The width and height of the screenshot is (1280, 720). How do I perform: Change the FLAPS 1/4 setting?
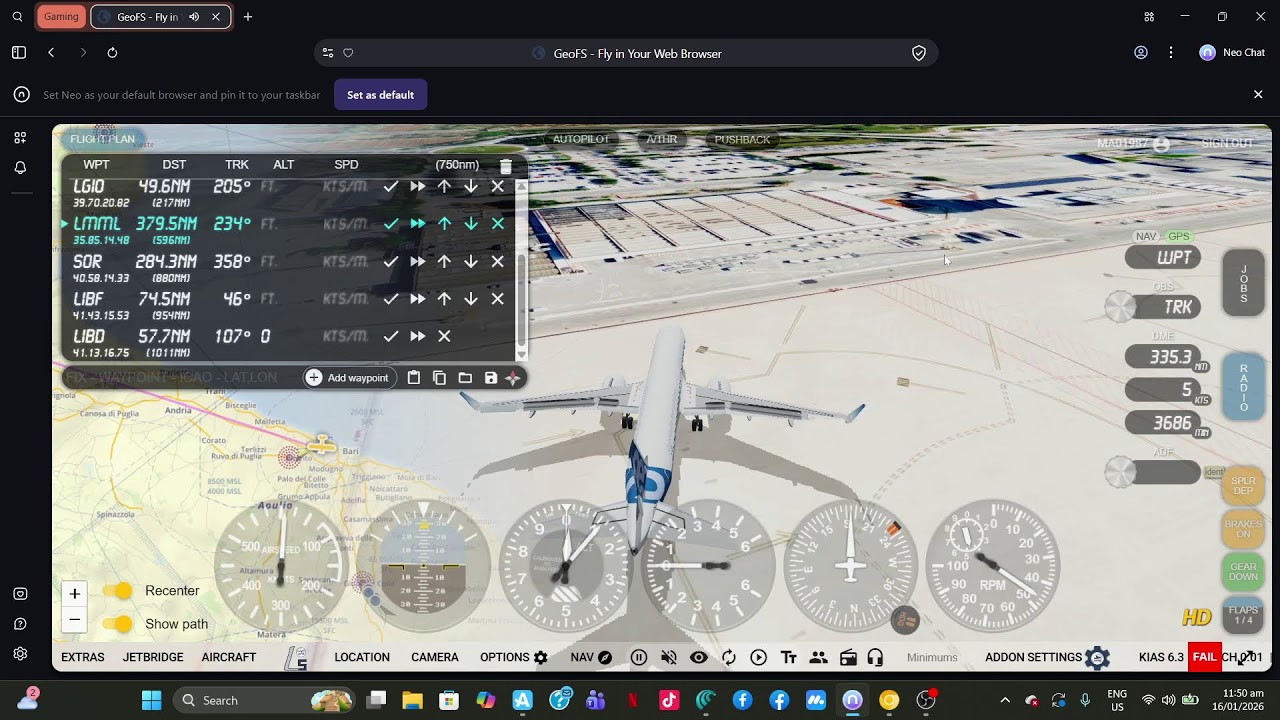click(1244, 615)
